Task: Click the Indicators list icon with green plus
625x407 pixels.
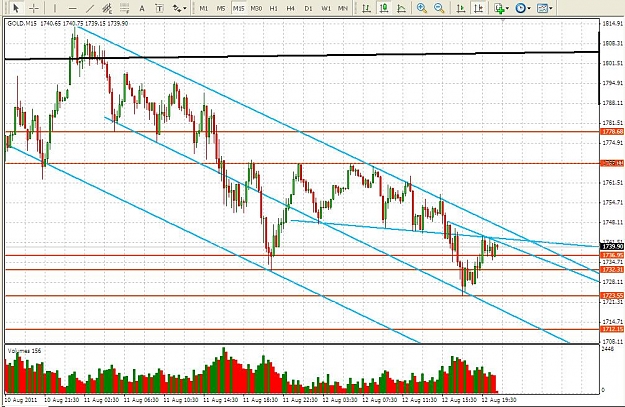Action: 499,8
